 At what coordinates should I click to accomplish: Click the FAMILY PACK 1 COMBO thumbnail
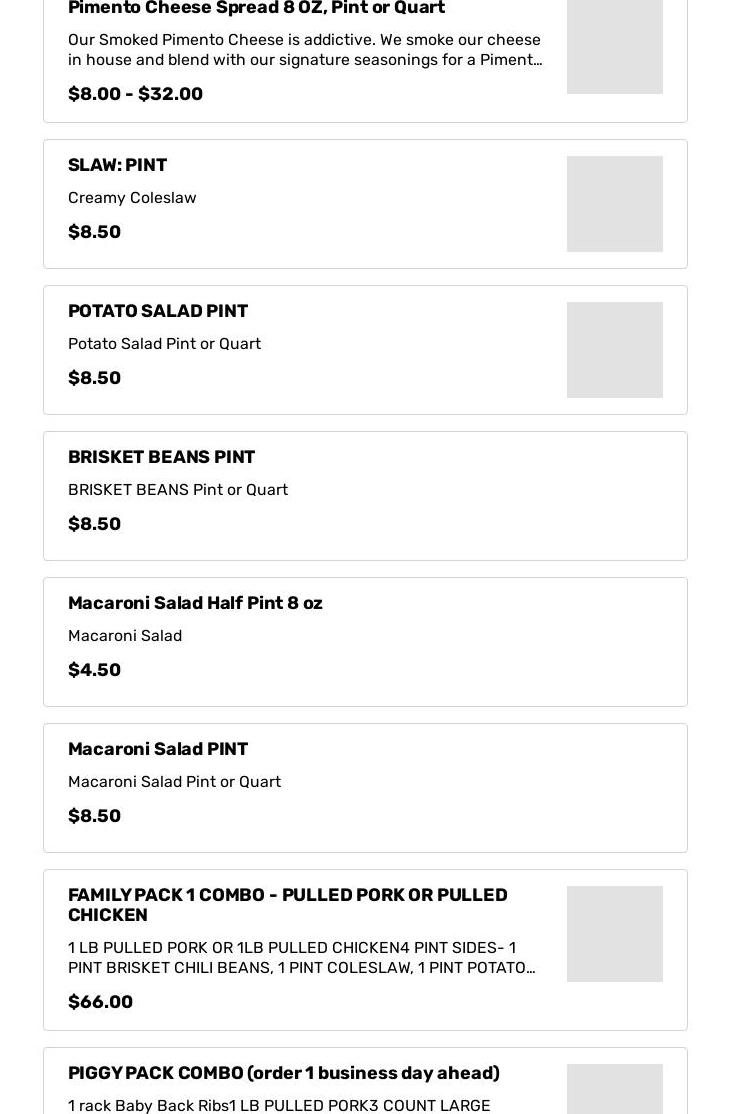[x=614, y=934]
